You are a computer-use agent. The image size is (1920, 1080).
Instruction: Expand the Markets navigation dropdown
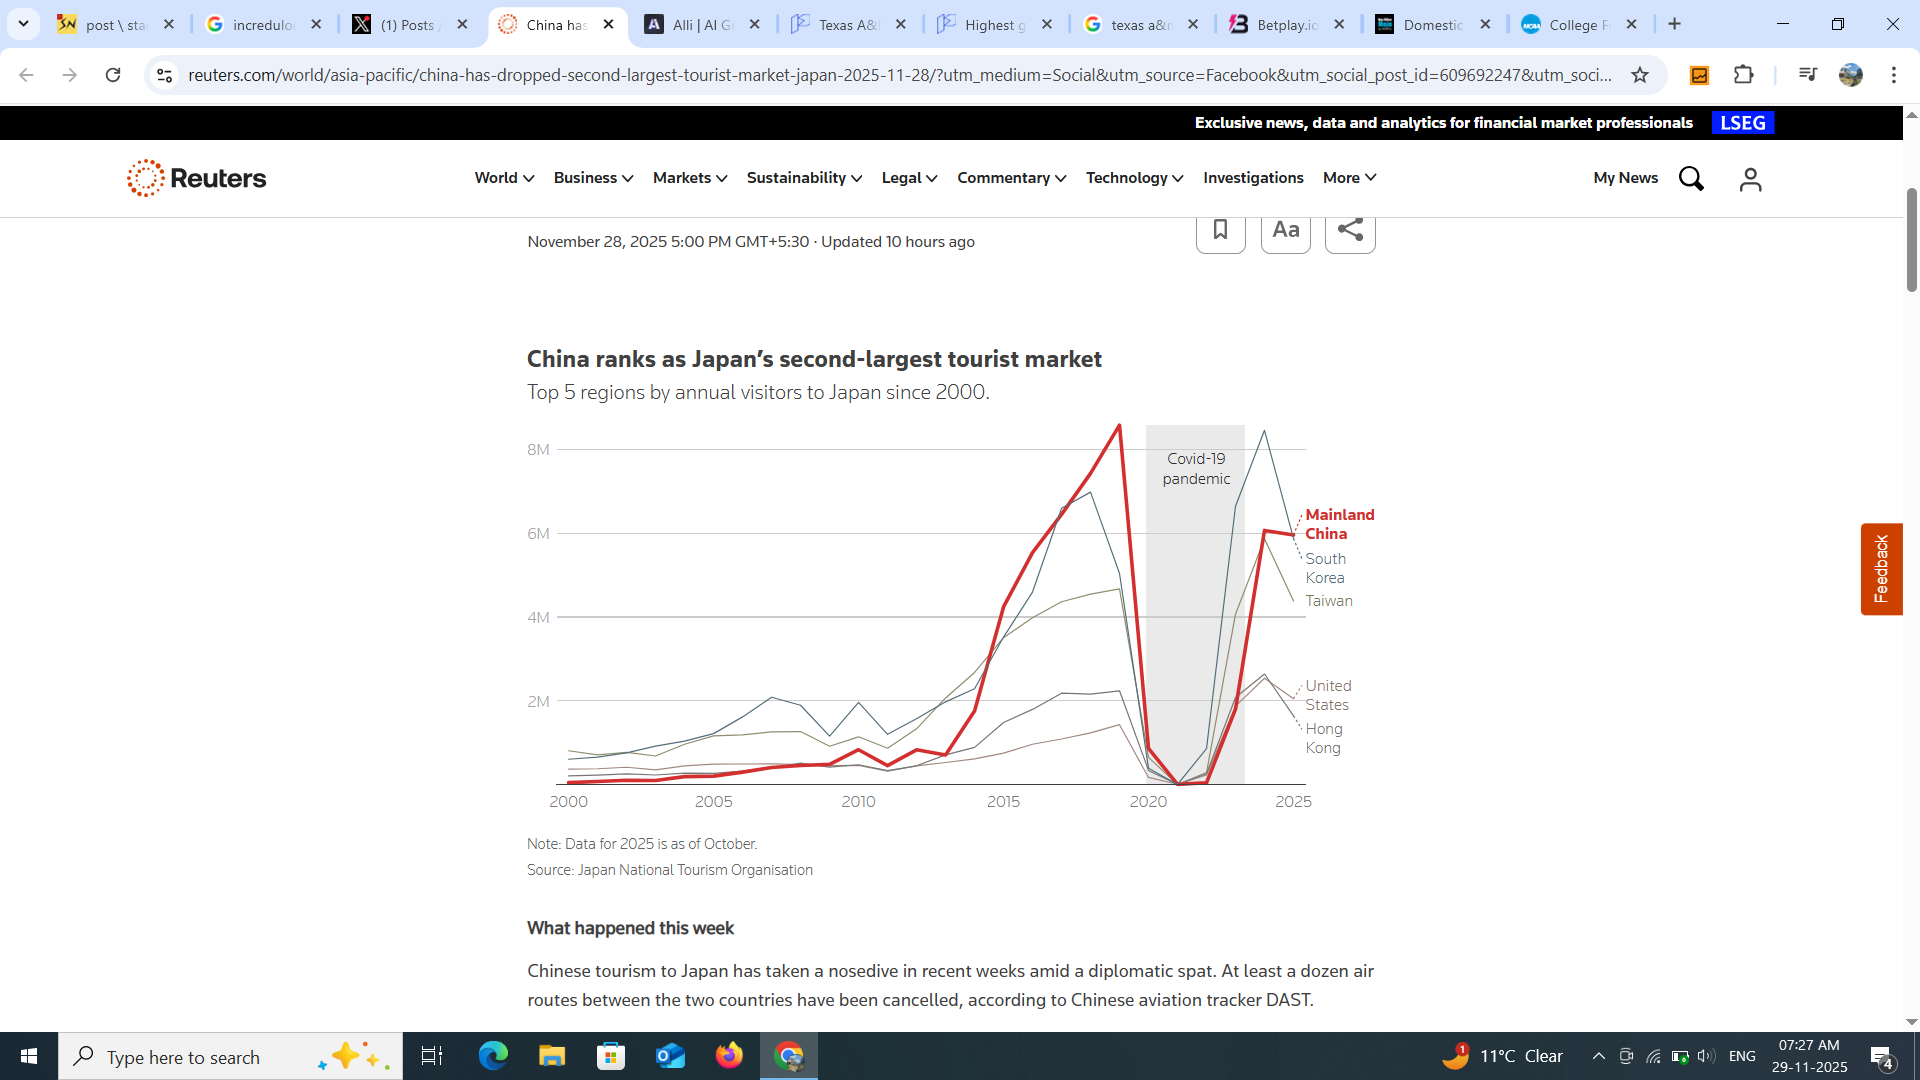pyautogui.click(x=689, y=178)
